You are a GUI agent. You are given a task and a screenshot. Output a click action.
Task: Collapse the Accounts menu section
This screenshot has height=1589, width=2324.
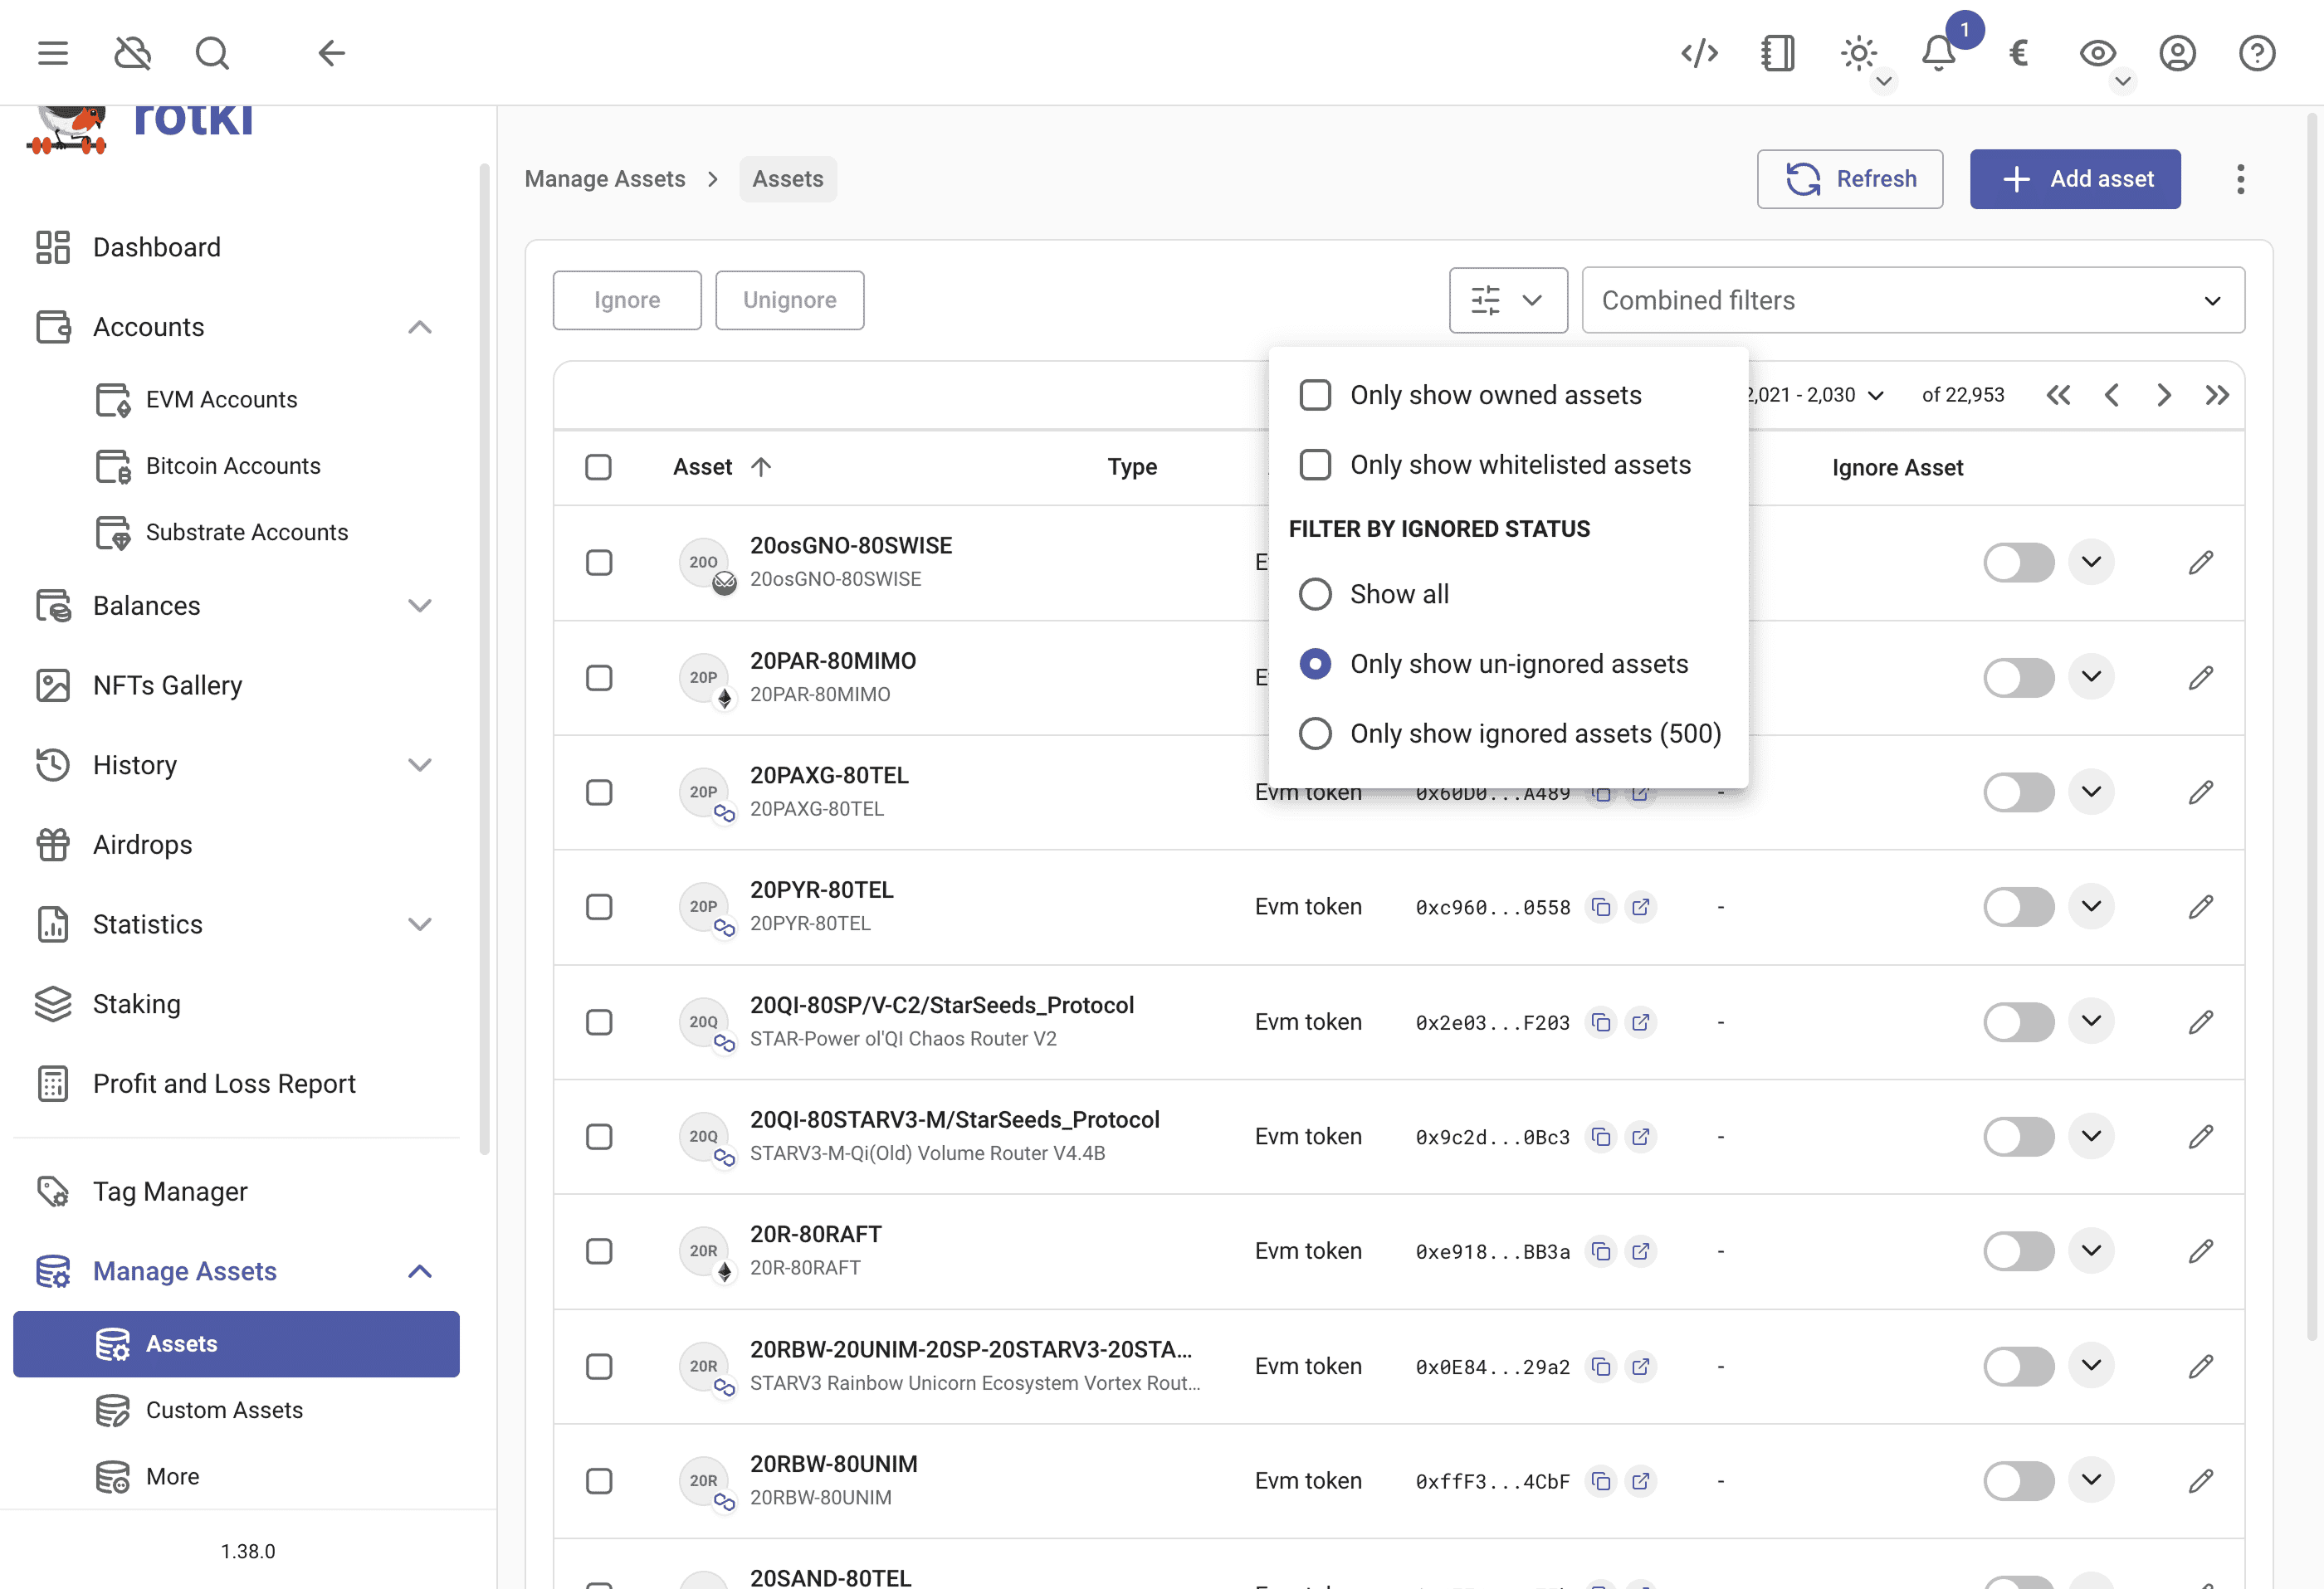click(x=420, y=327)
